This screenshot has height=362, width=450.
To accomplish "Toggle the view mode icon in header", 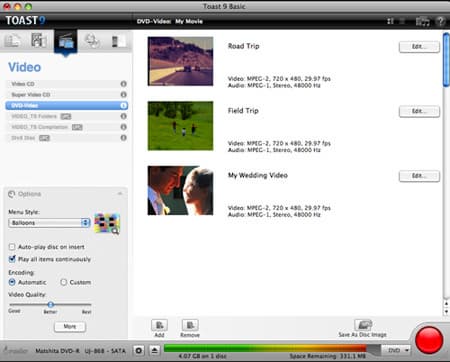I will pyautogui.click(x=390, y=21).
